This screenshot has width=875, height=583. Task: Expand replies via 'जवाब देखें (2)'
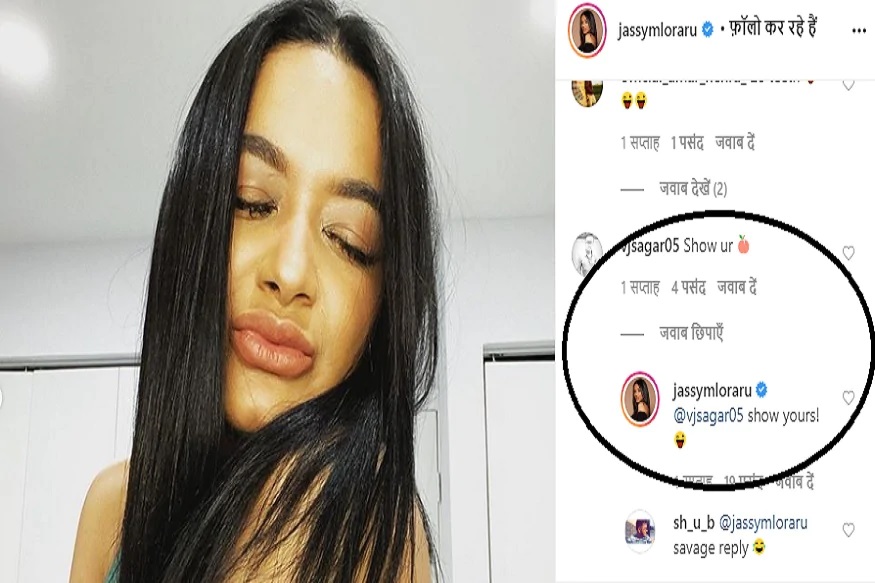693,189
